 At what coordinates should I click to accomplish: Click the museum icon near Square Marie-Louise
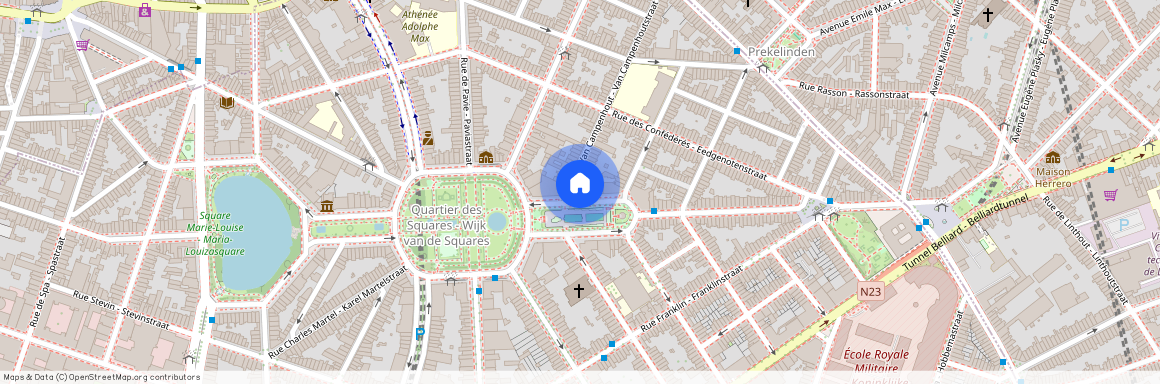click(x=327, y=206)
